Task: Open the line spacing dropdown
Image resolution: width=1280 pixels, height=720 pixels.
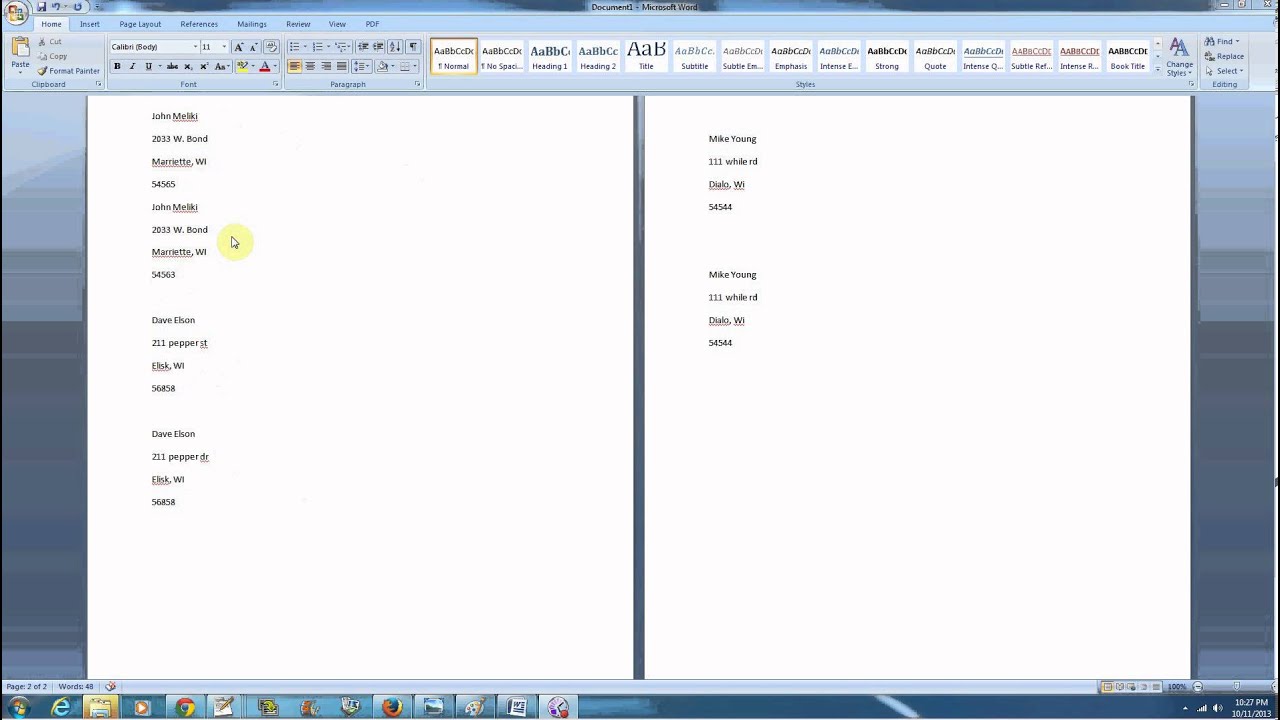Action: click(x=361, y=67)
